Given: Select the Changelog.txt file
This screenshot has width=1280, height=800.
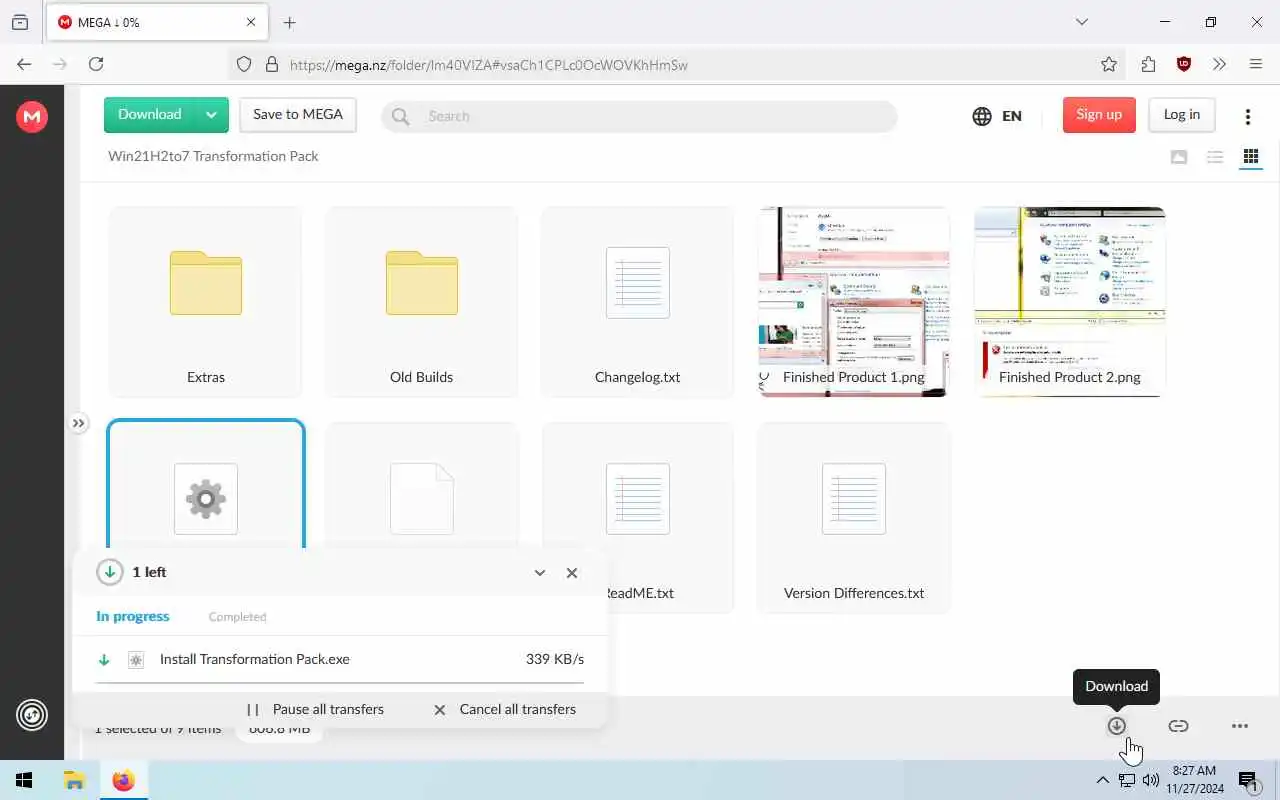Looking at the screenshot, I should 638,302.
